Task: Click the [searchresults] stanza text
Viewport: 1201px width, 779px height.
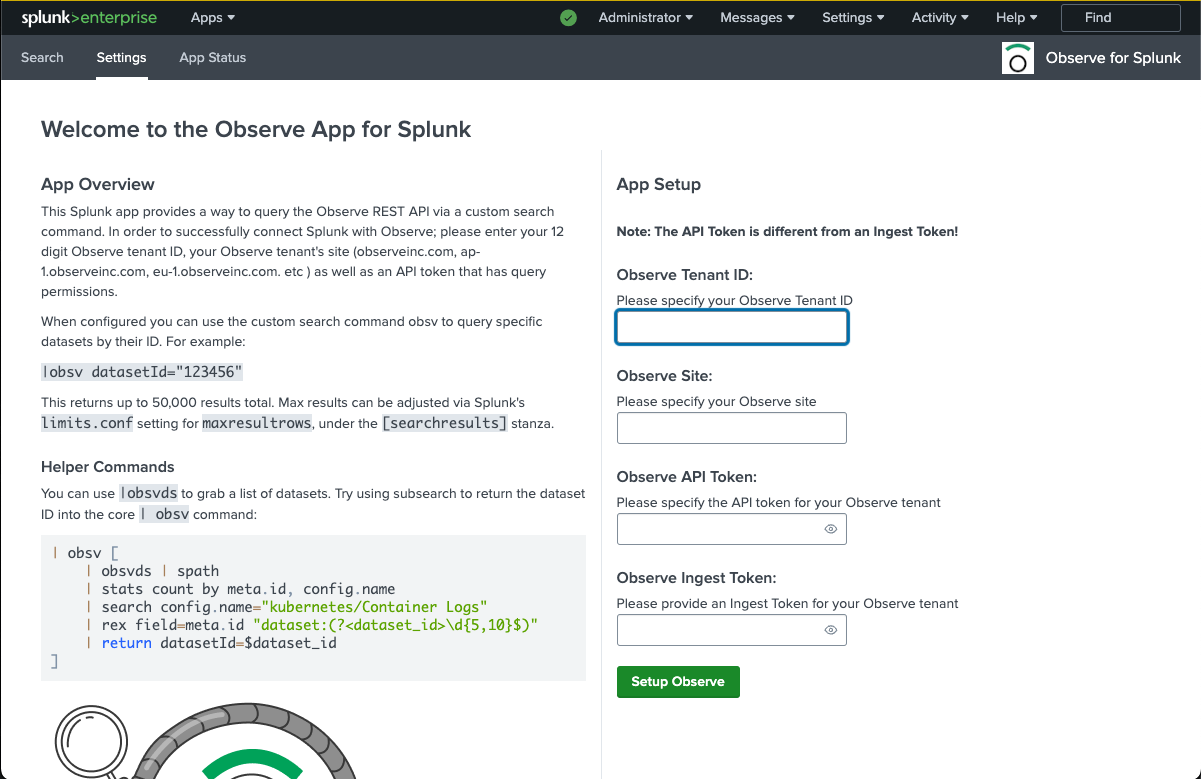Action: (x=446, y=423)
